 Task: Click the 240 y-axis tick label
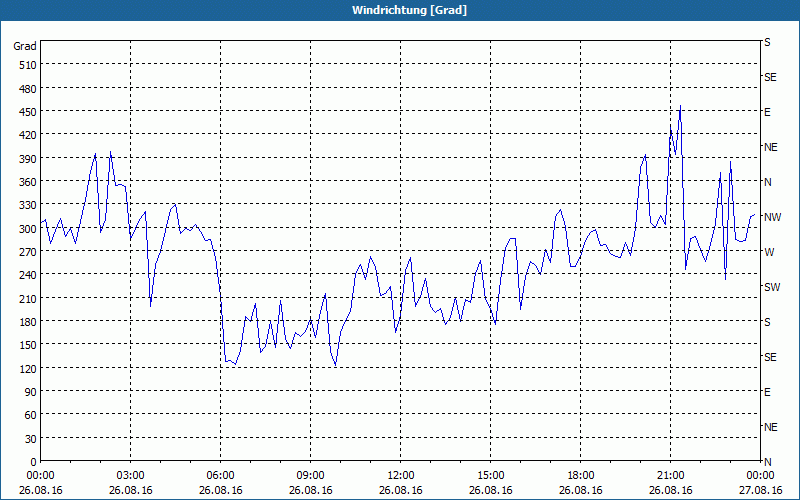coord(28,275)
